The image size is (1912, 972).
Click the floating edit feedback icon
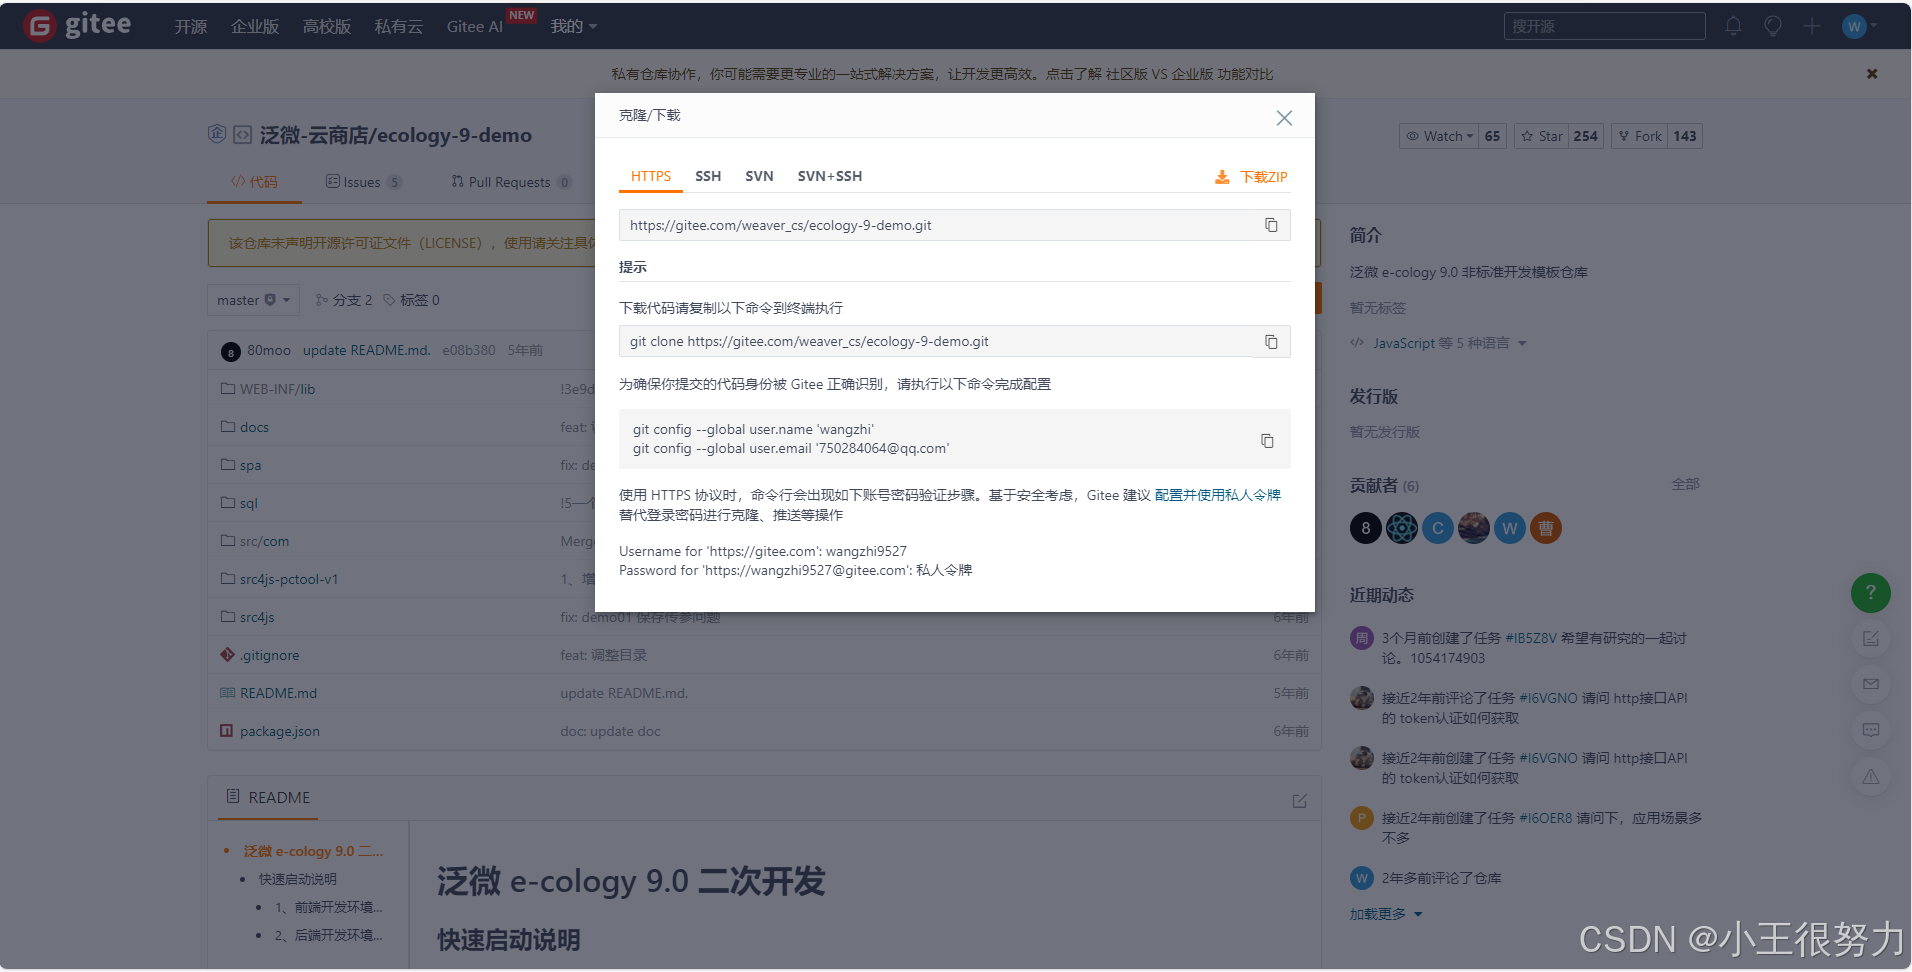(x=1871, y=638)
